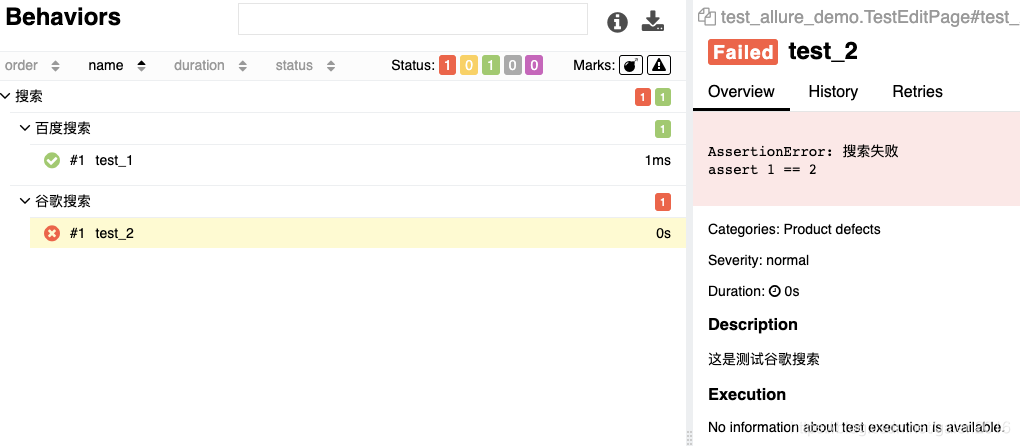1020x446 pixels.
Task: Click the 0s duration of test_2
Action: 663,233
